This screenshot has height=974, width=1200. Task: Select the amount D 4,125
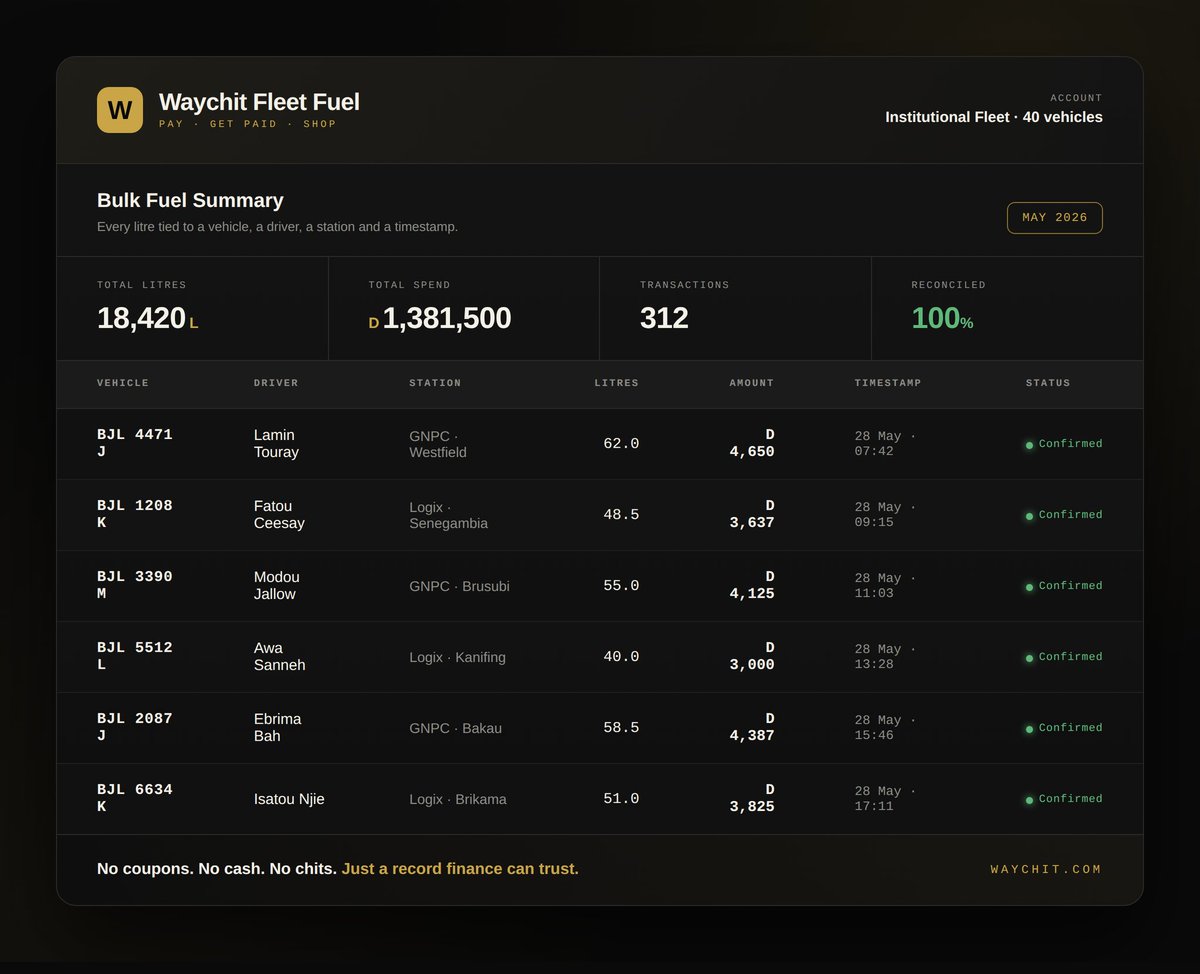(752, 585)
